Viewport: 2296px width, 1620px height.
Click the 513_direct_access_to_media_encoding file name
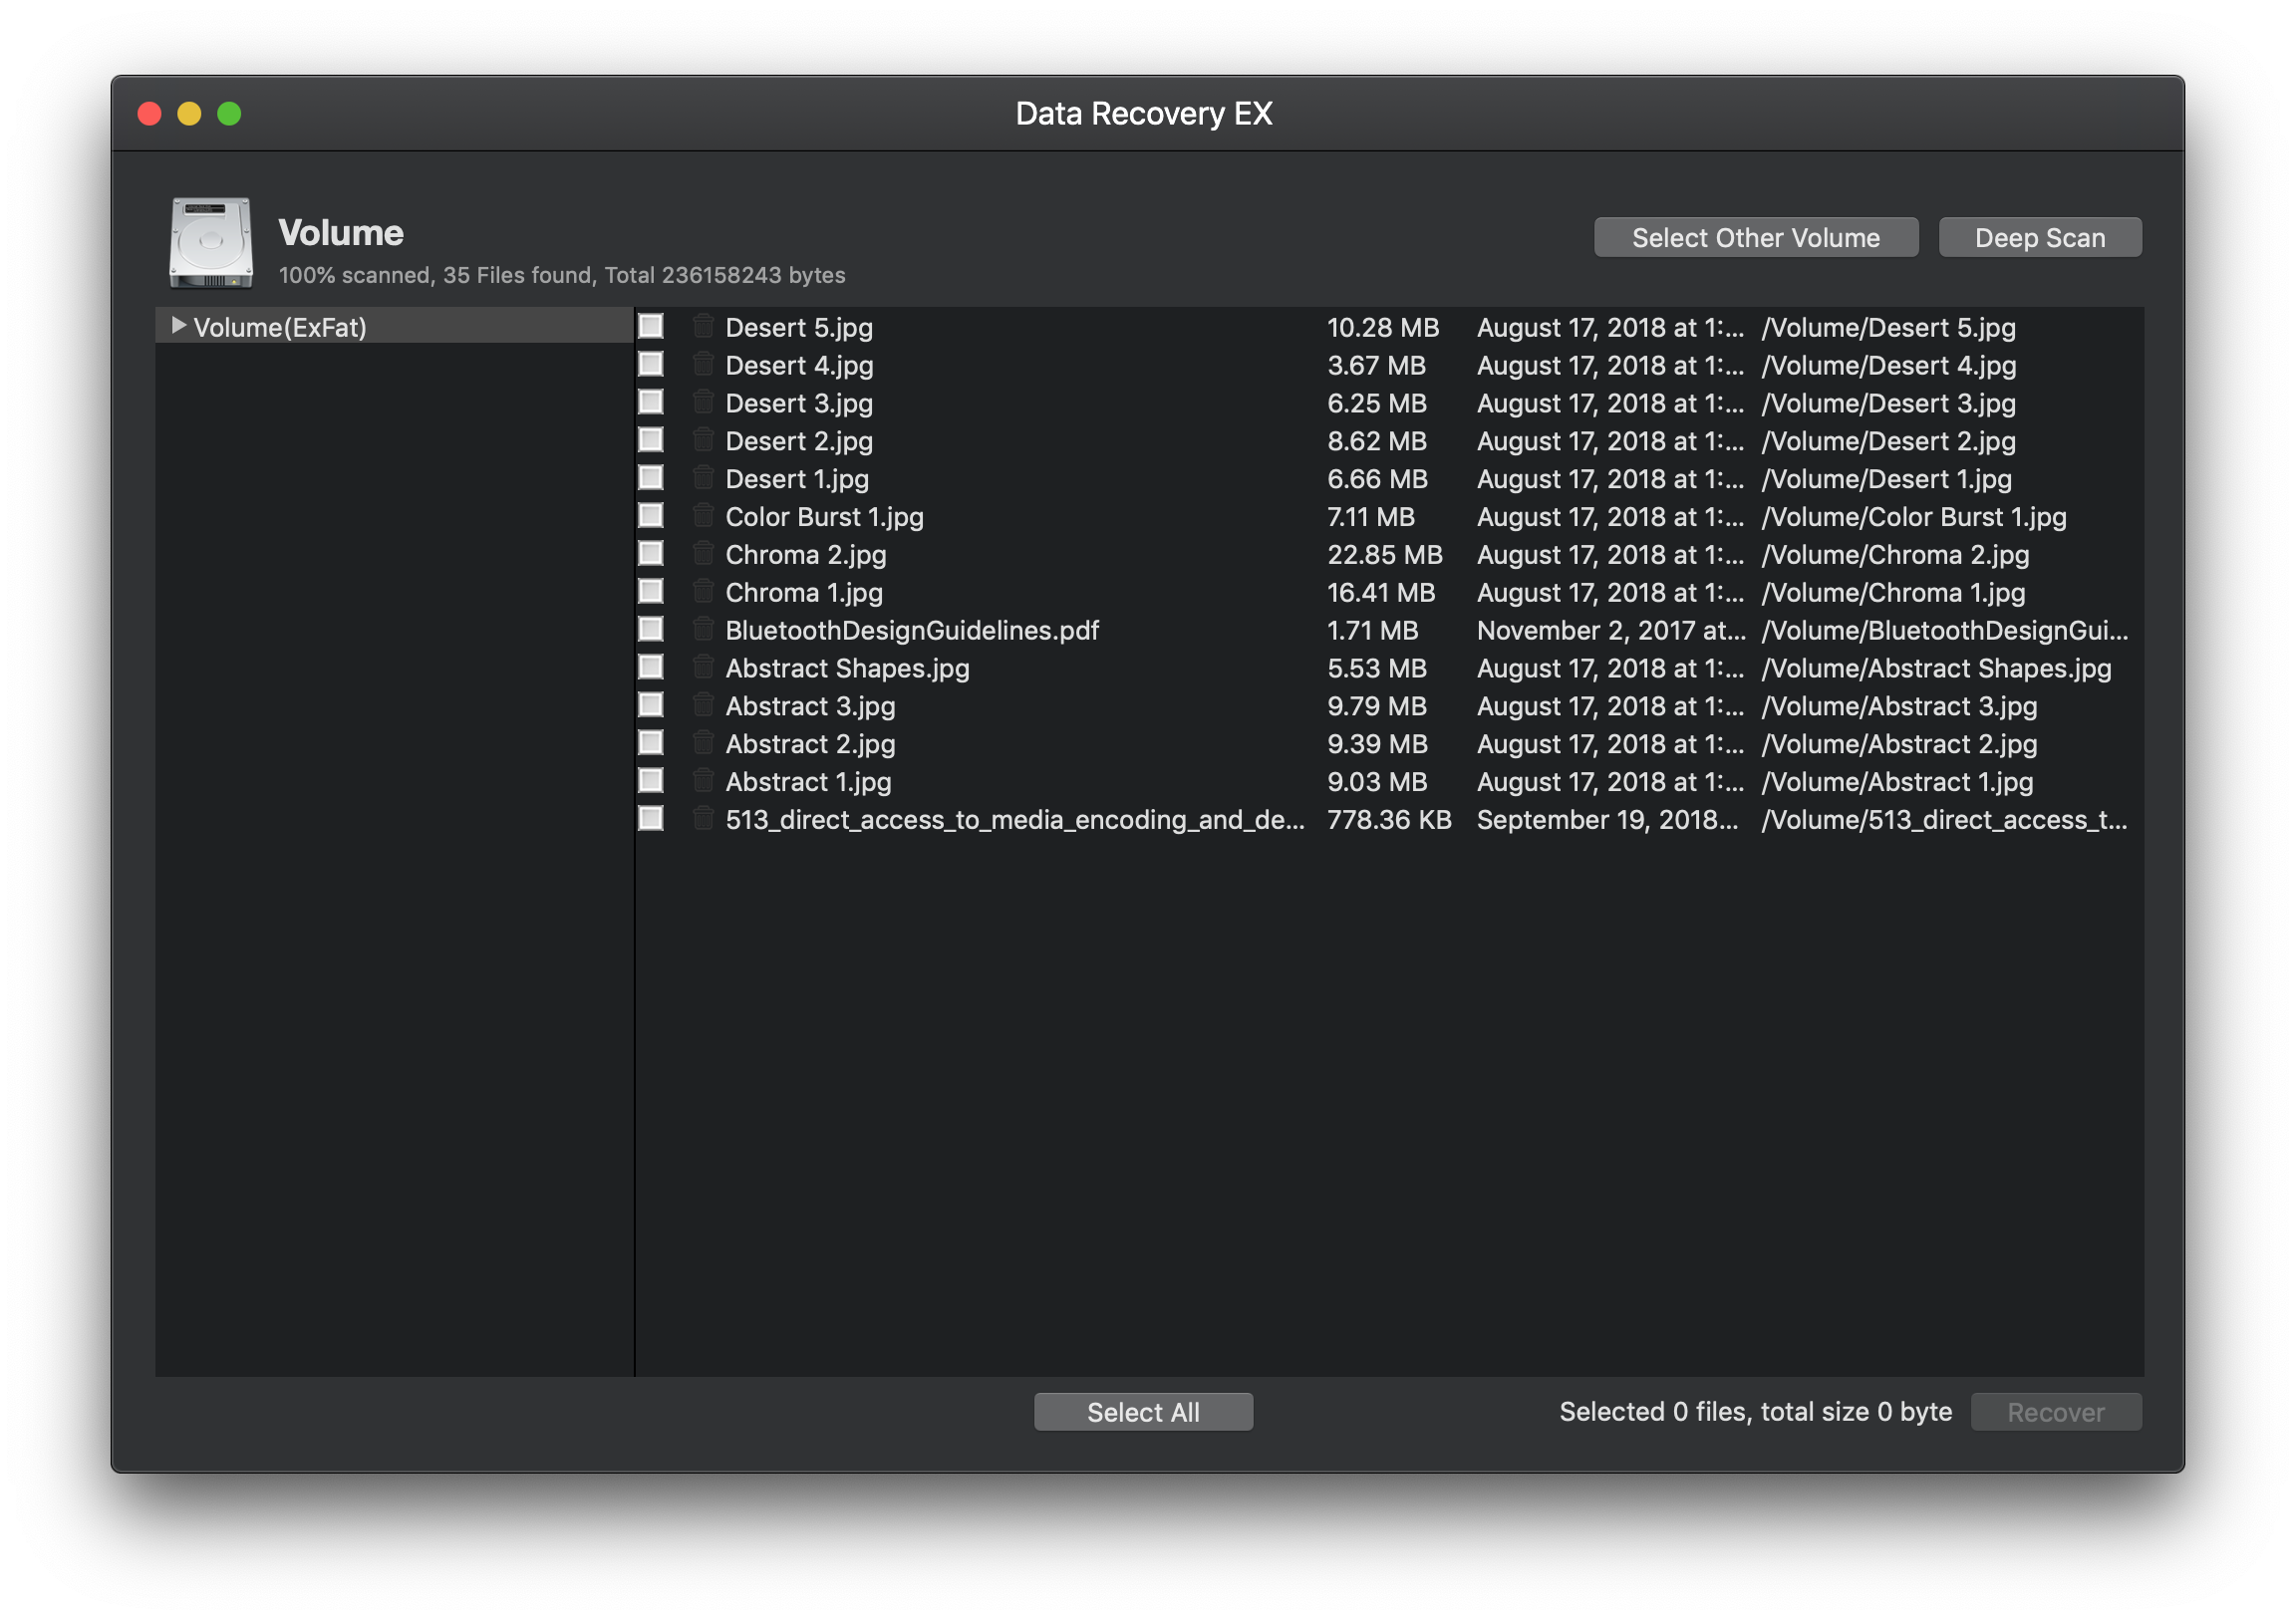click(x=1015, y=821)
